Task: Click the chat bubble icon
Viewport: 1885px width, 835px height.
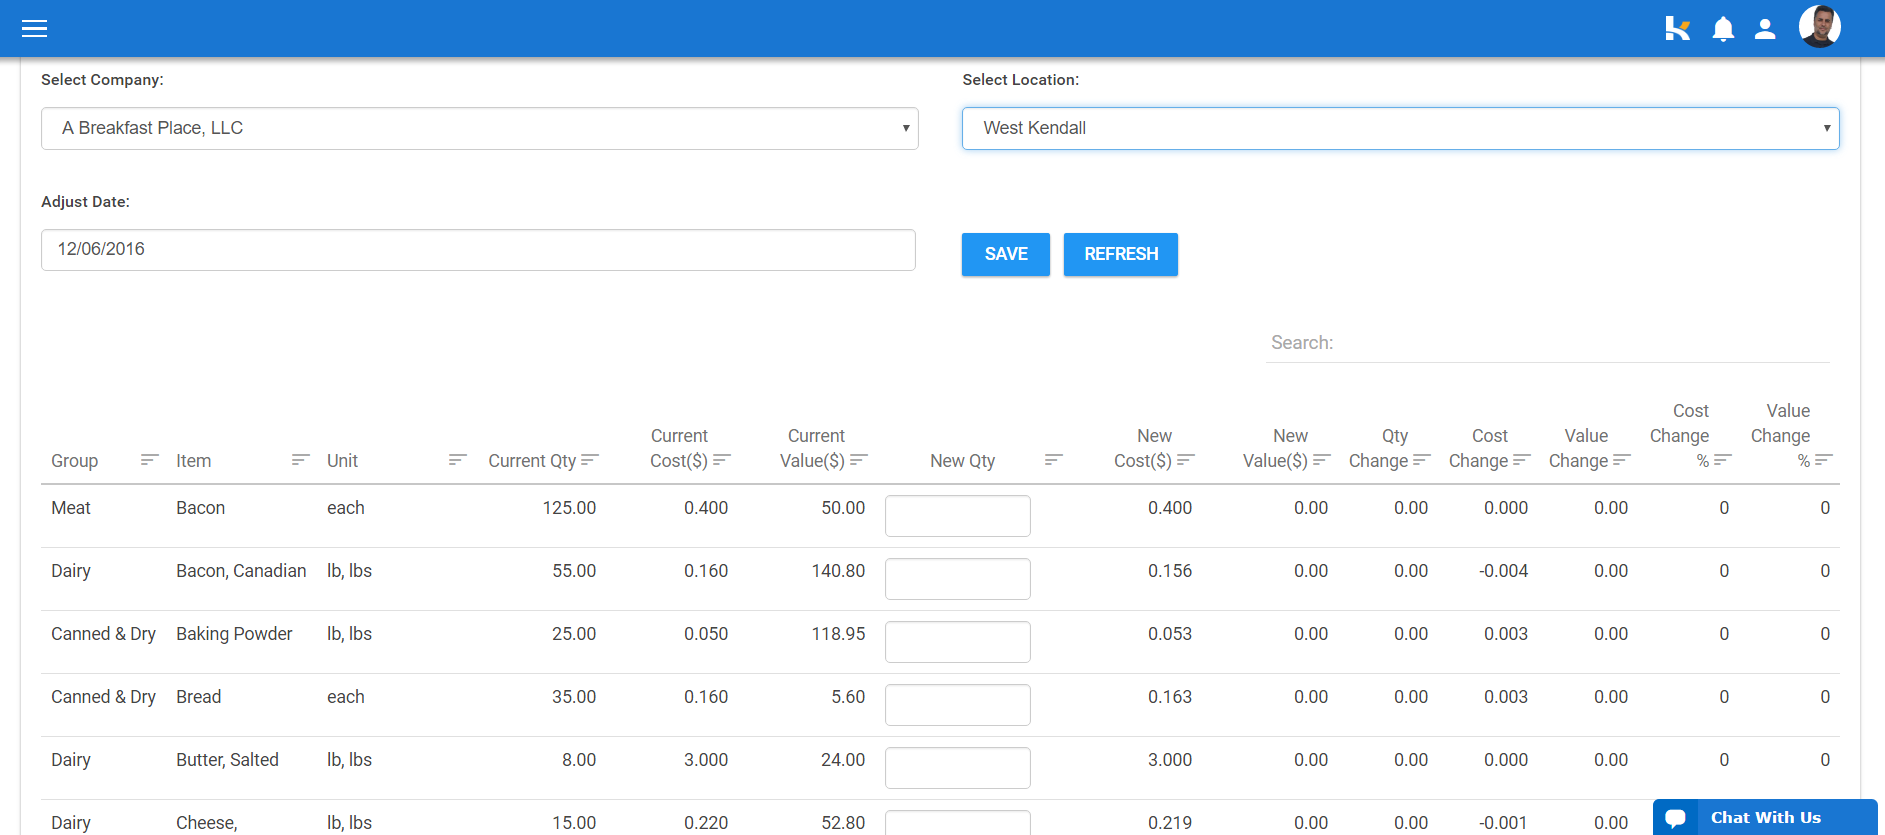Action: [x=1676, y=818]
